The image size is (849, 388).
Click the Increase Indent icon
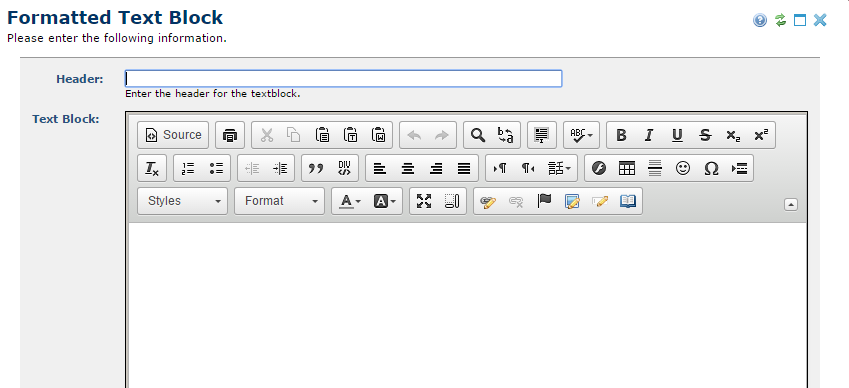point(280,168)
